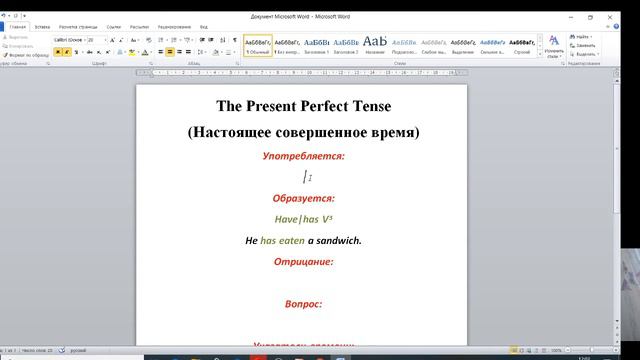Toggle superscript formatting
This screenshot has height=360, width=640.
[x=108, y=52]
